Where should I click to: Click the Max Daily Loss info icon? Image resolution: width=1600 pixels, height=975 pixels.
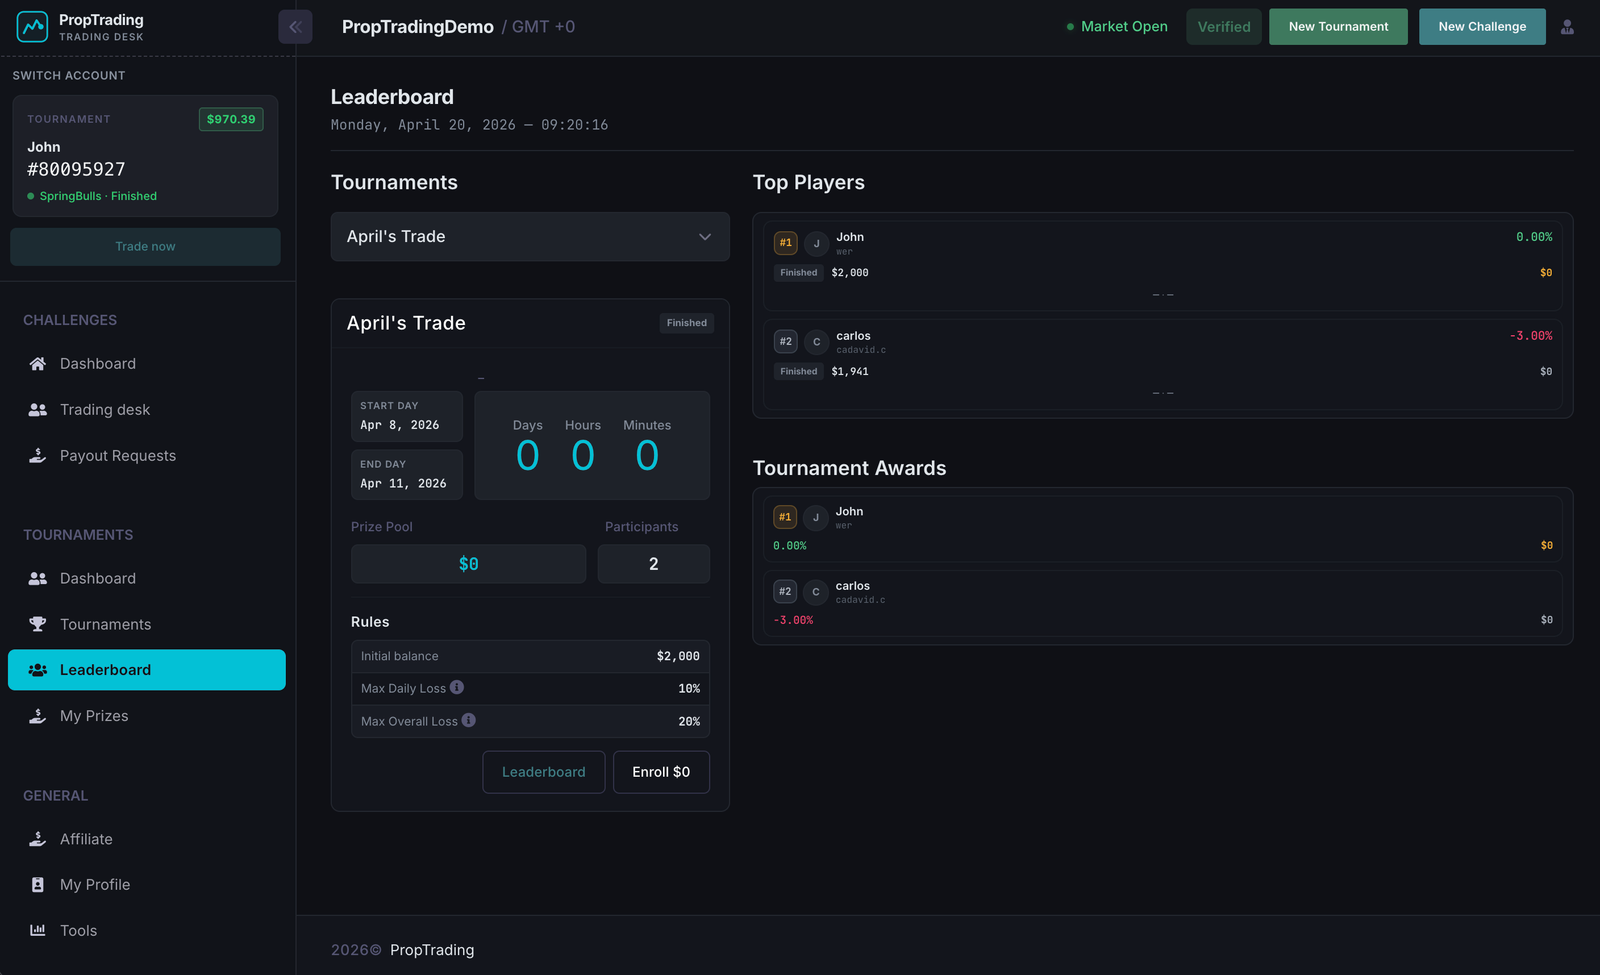pyautogui.click(x=456, y=687)
